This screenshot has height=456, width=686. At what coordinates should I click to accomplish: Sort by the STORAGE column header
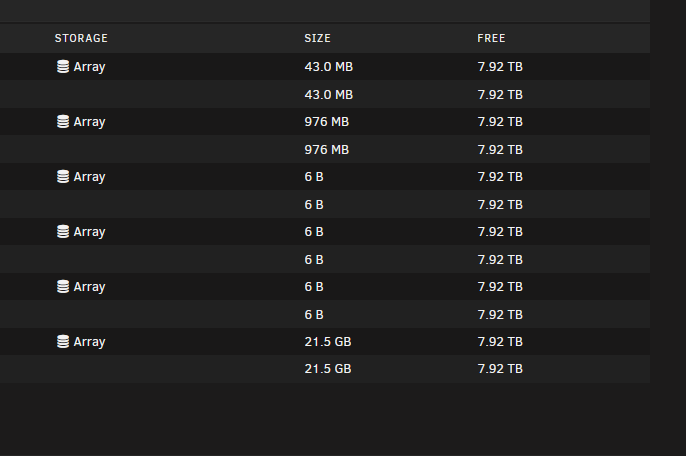(x=81, y=39)
